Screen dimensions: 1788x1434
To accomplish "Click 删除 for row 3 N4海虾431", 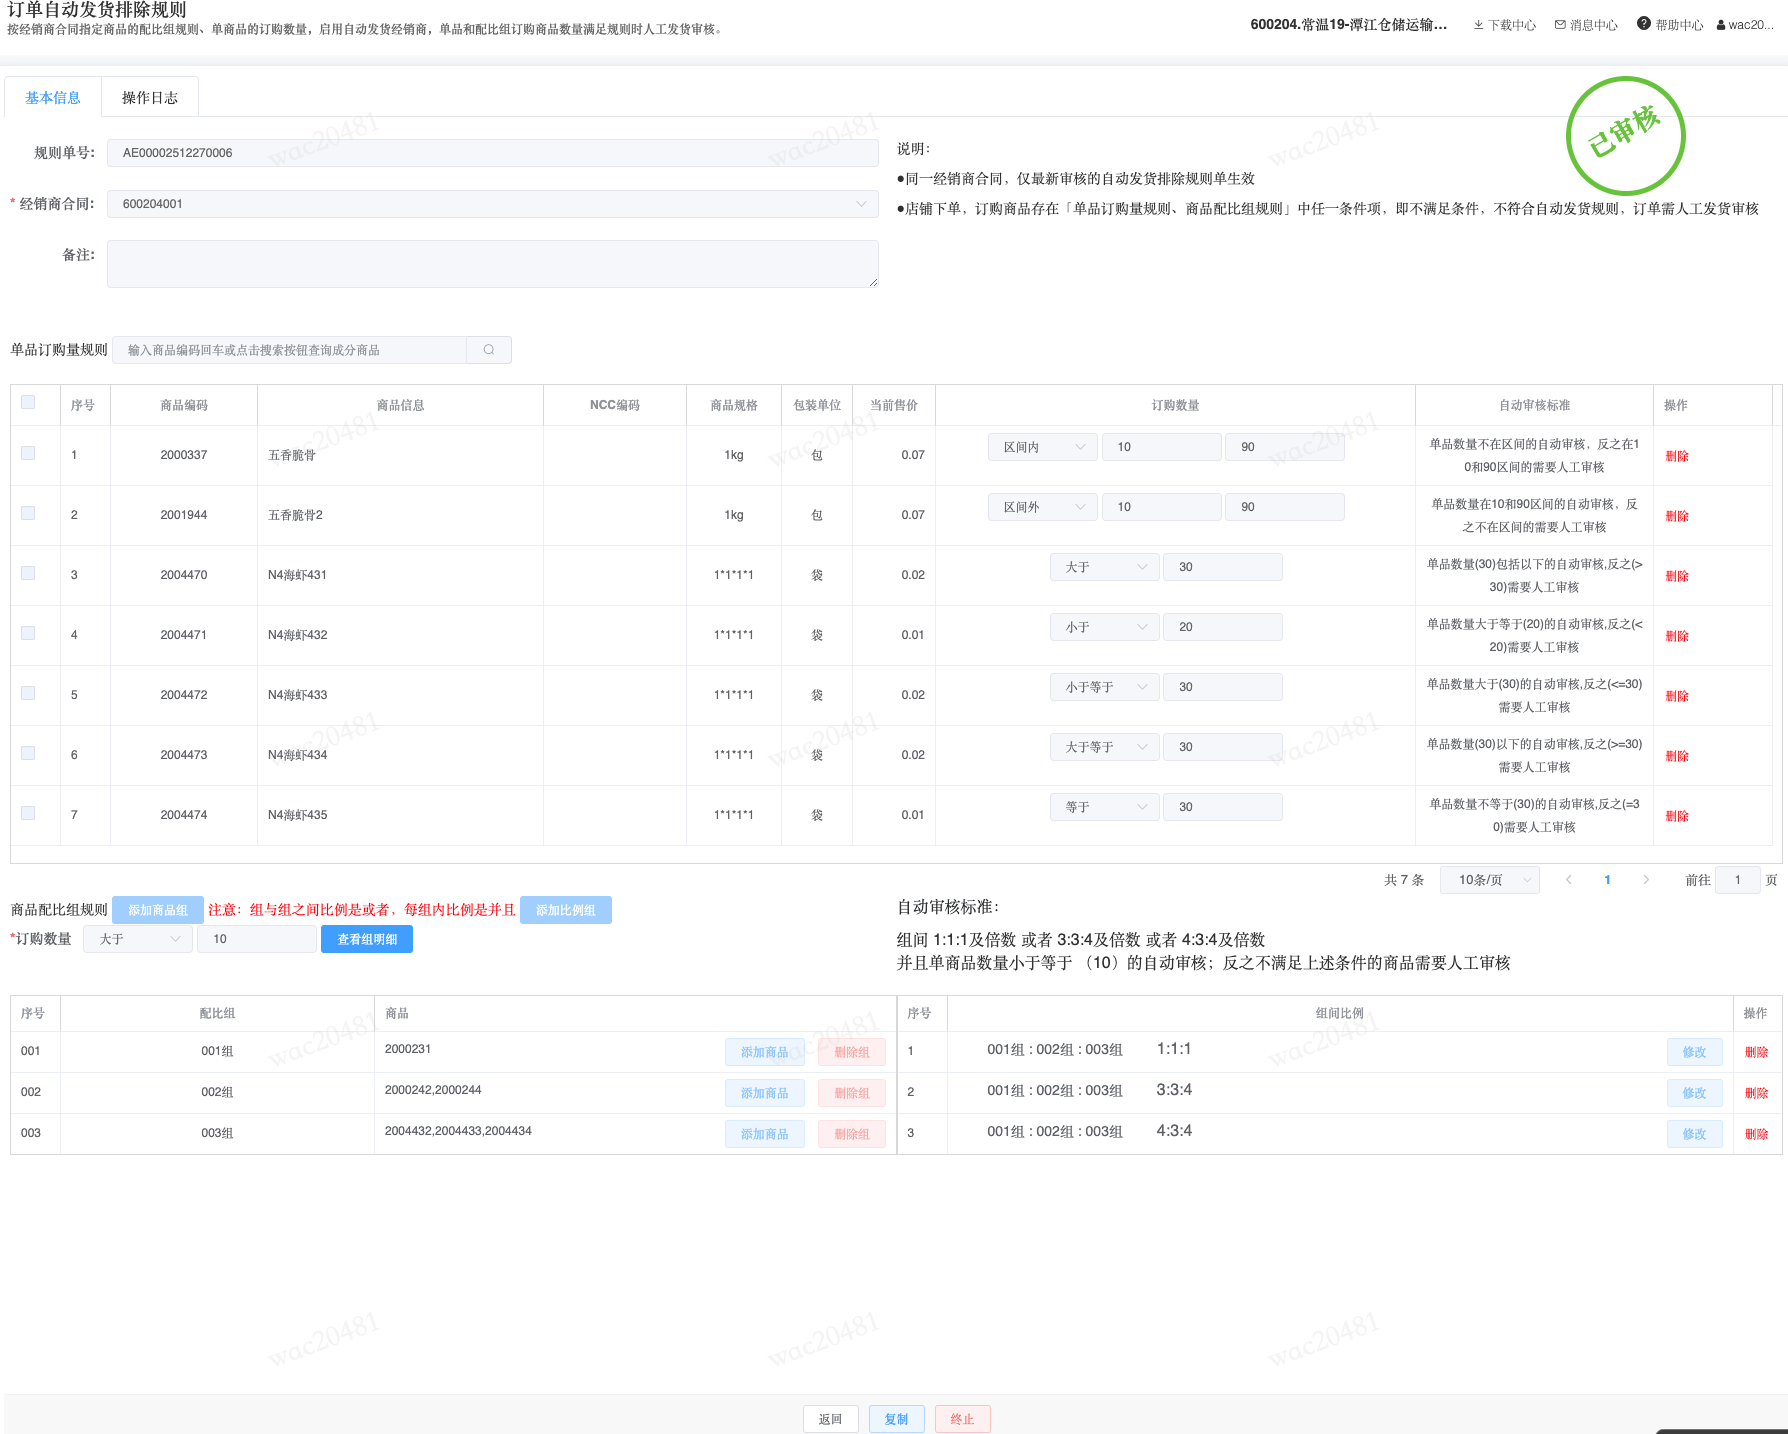I will click(1677, 576).
